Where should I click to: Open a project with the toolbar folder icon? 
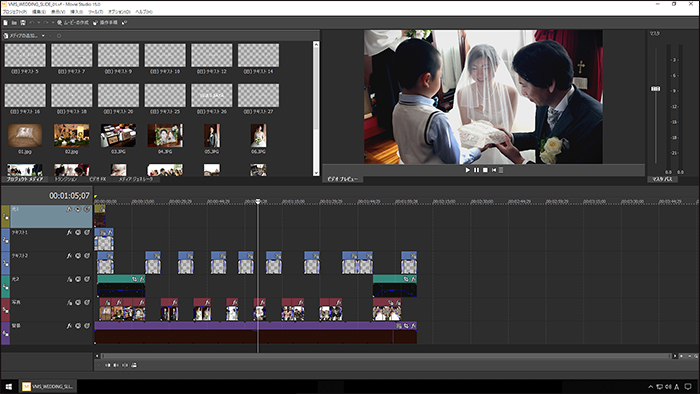14,22
